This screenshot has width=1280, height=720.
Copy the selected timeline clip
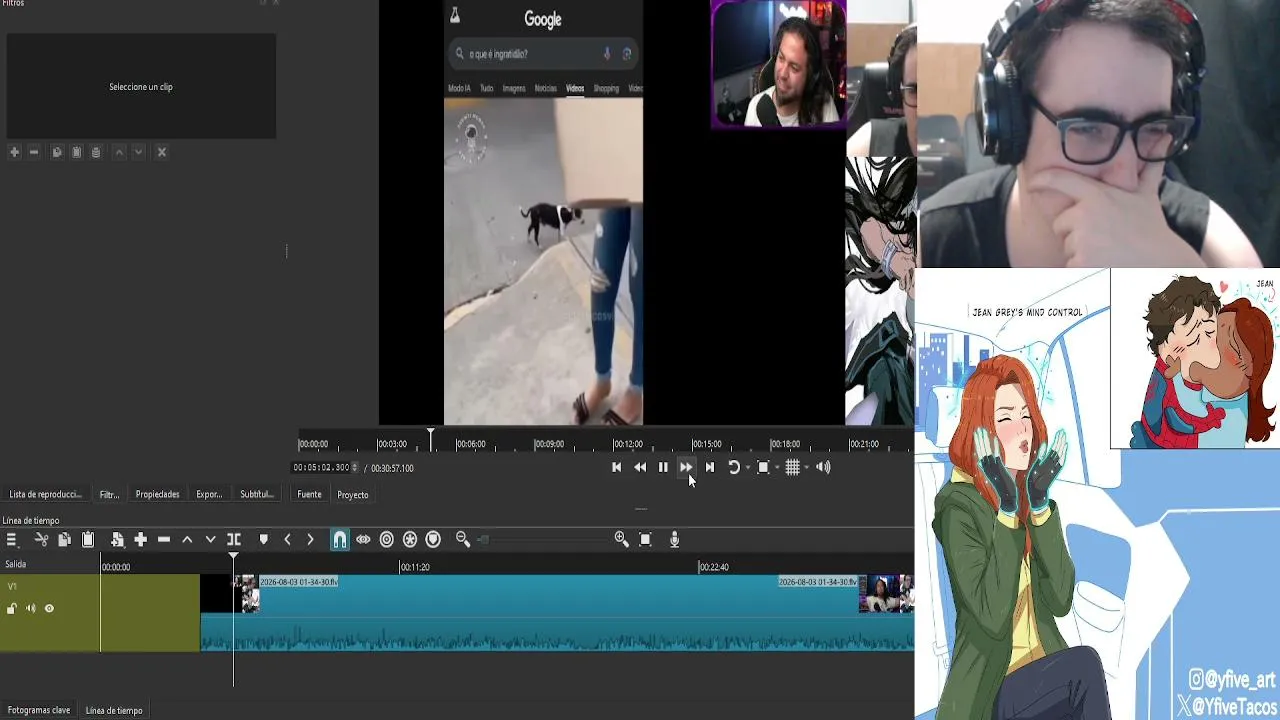pyautogui.click(x=64, y=539)
